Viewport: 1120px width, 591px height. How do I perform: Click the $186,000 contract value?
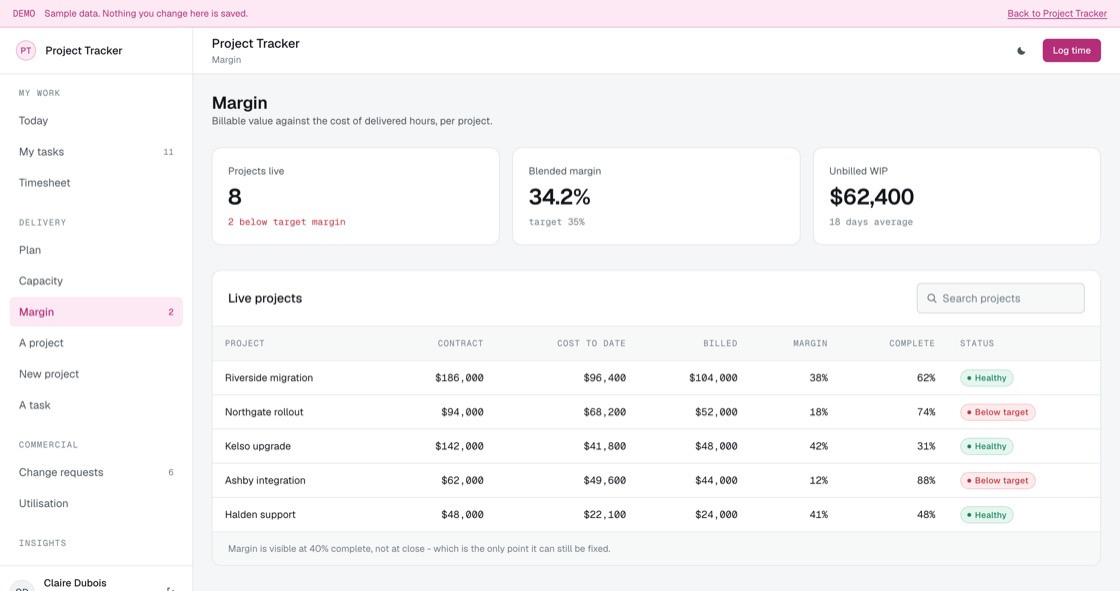tap(459, 378)
